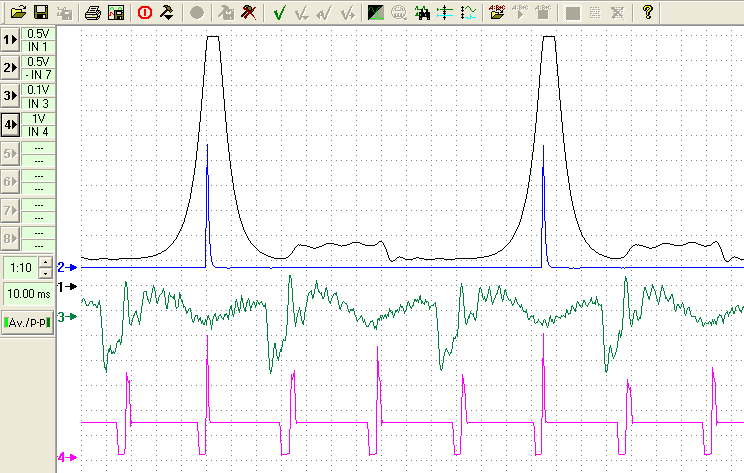This screenshot has height=473, width=744.
Task: Click the crossed-out hammer icon
Action: click(249, 12)
